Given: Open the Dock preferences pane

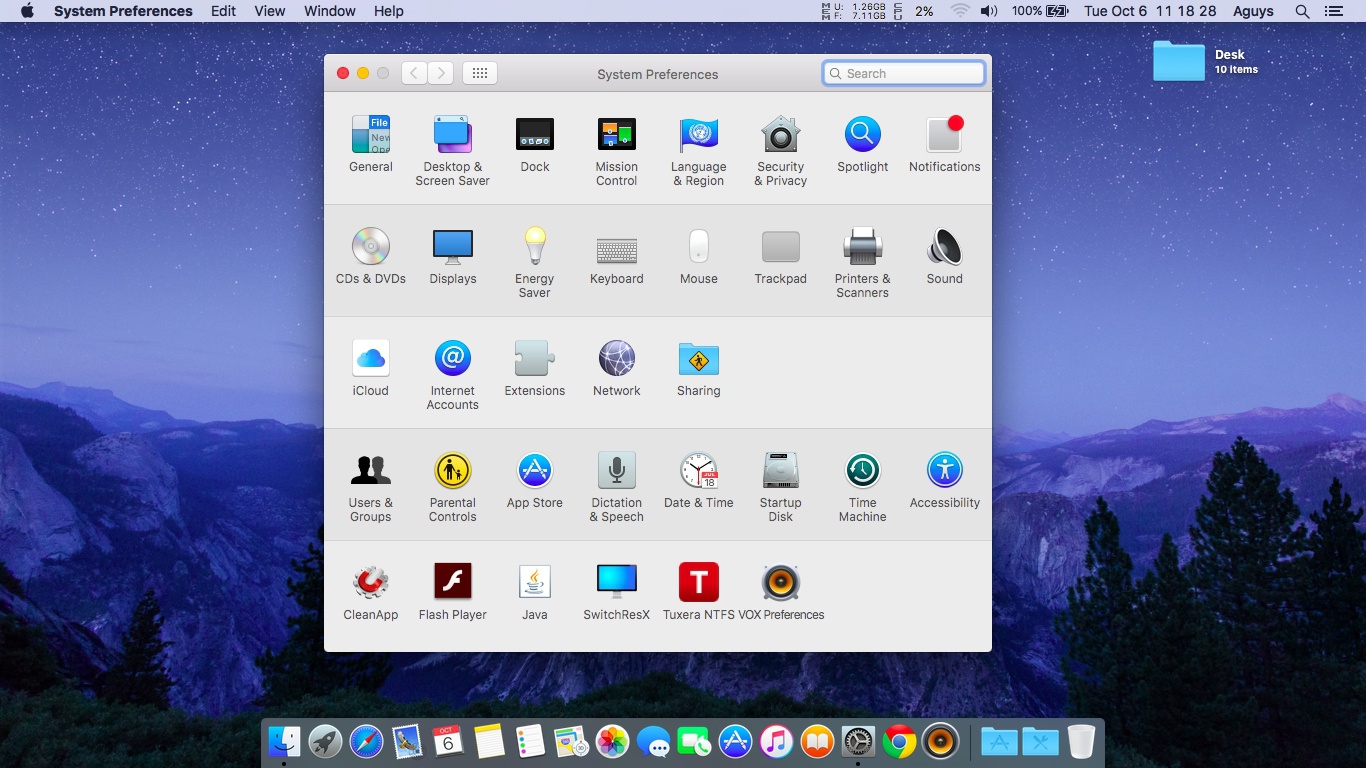Looking at the screenshot, I should (x=535, y=145).
